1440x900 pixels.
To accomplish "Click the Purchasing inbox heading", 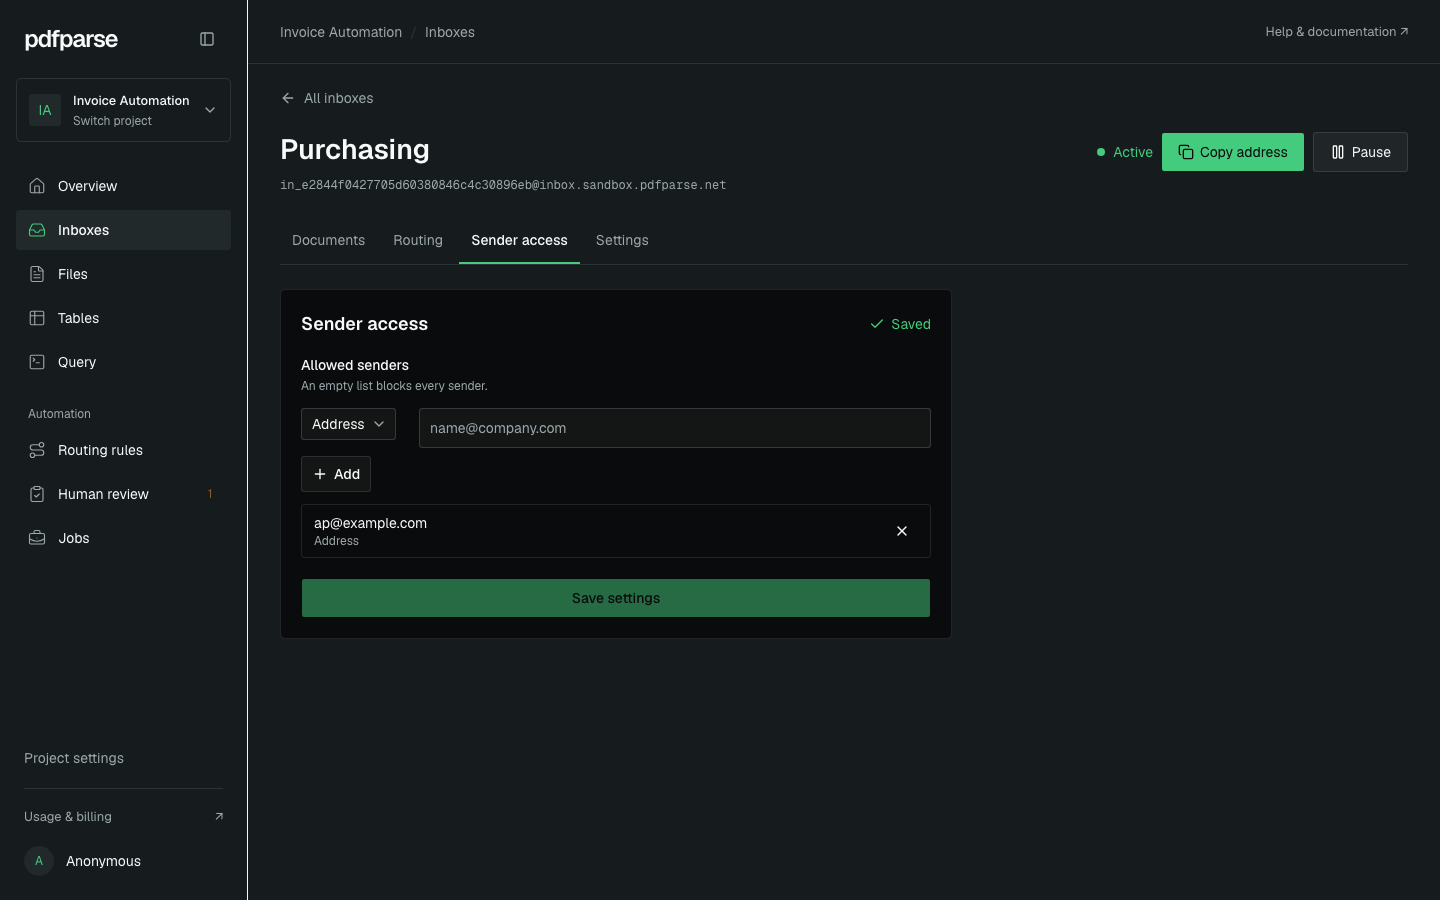I will tap(355, 149).
